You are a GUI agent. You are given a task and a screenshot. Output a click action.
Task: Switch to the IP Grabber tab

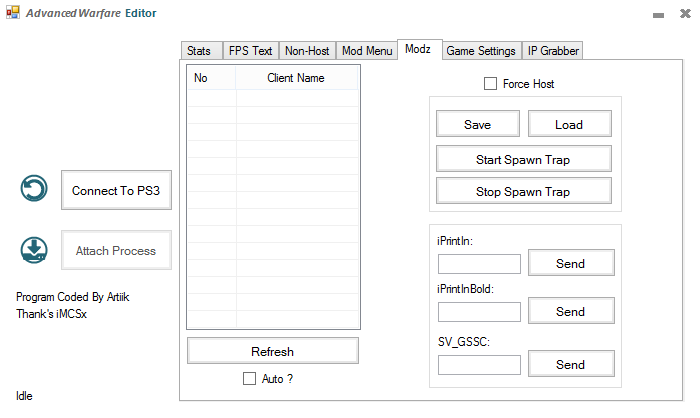[553, 50]
